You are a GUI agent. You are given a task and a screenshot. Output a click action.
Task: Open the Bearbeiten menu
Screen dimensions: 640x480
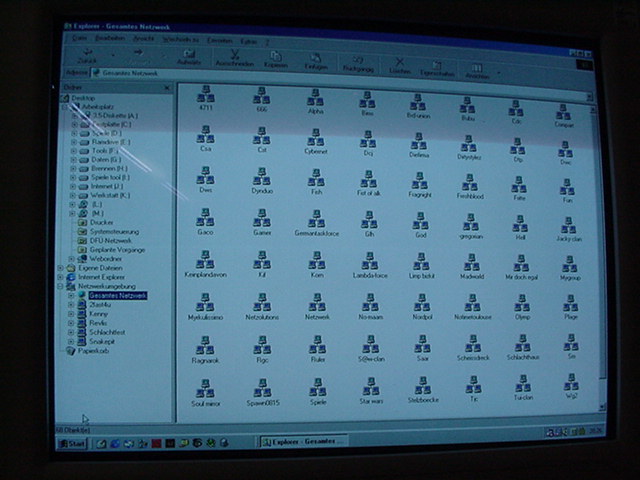tap(110, 38)
